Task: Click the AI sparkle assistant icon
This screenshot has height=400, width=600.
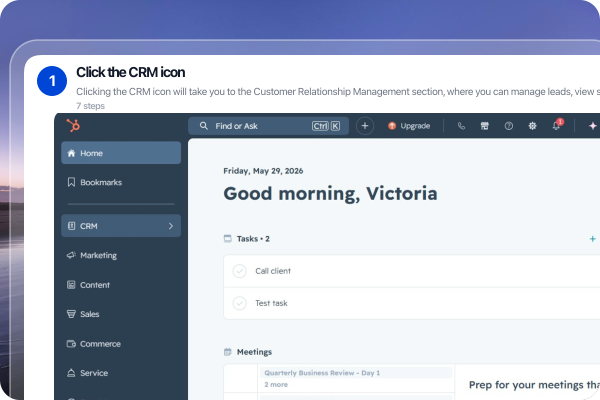Action: tap(593, 126)
